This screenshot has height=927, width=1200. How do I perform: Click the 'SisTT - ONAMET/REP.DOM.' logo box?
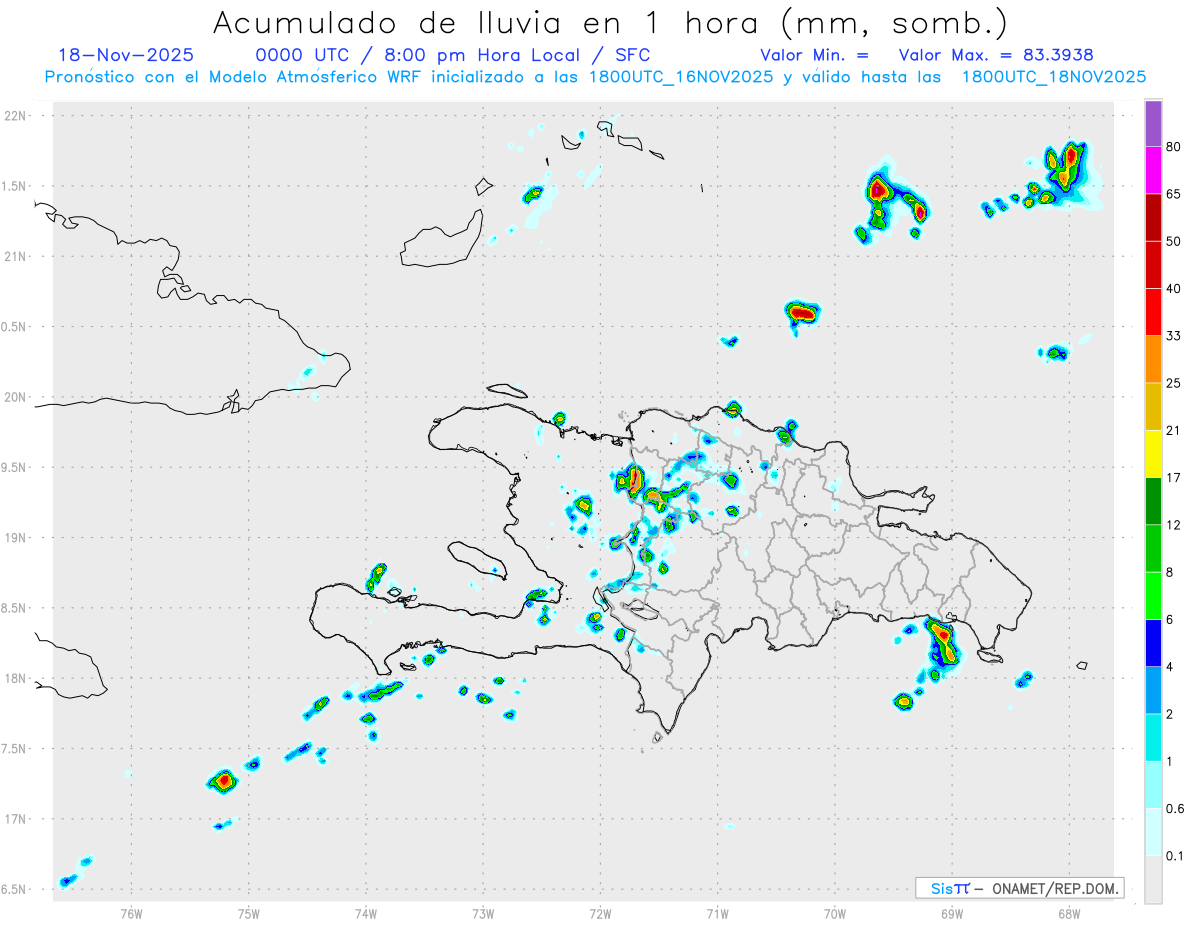[1020, 888]
